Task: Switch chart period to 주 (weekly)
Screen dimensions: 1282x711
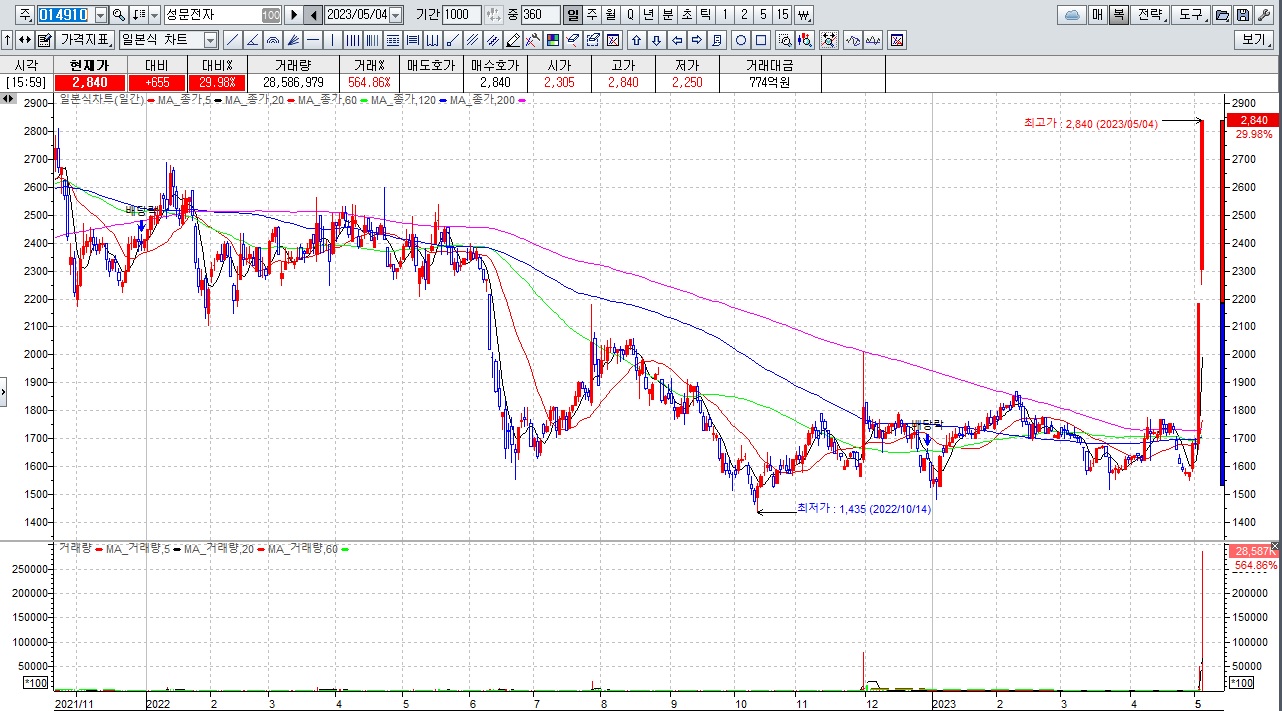Action: pyautogui.click(x=591, y=15)
